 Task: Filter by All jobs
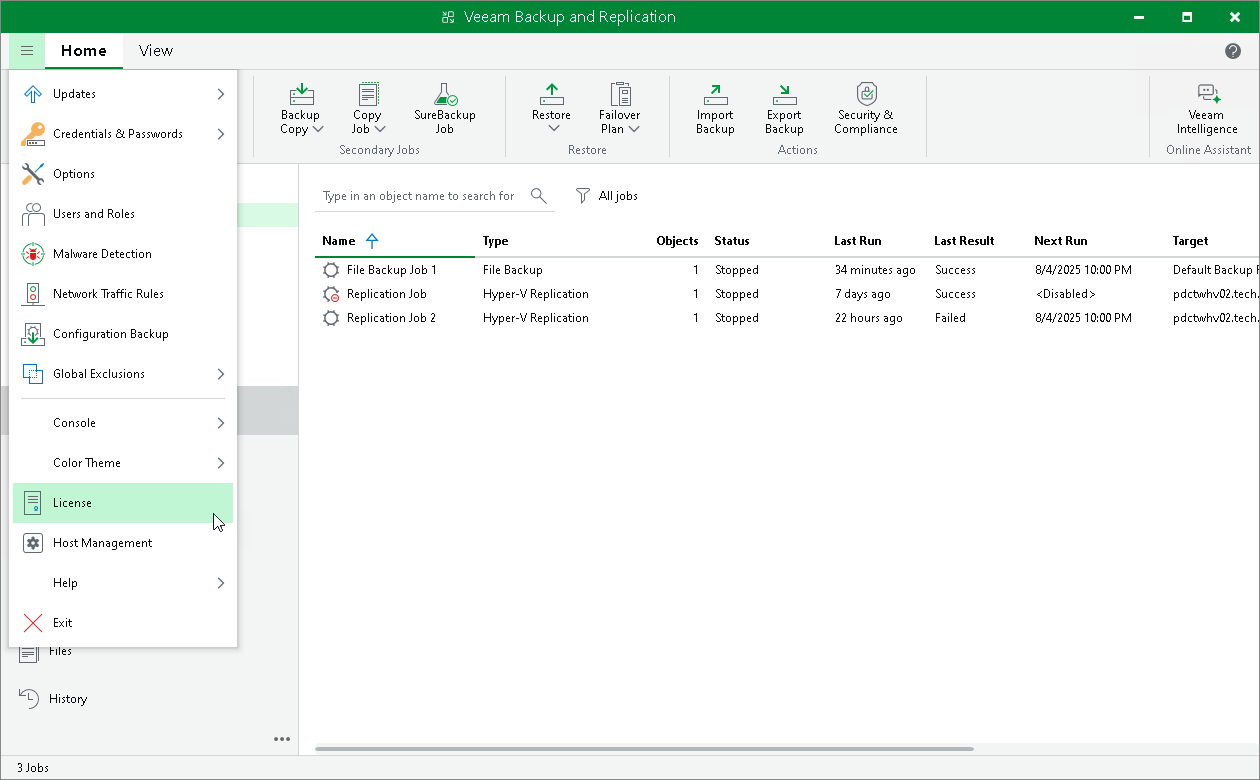coord(607,196)
